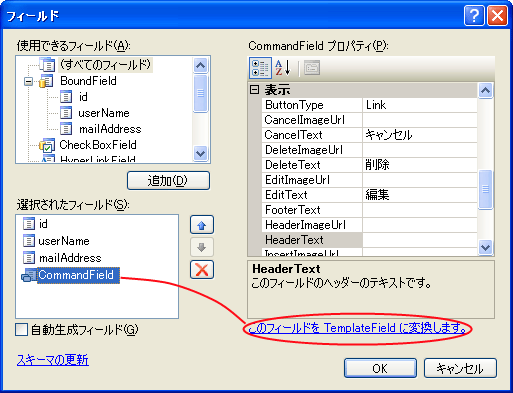Click the BoundField folder icon
The width and height of the screenshot is (513, 393).
pos(46,81)
